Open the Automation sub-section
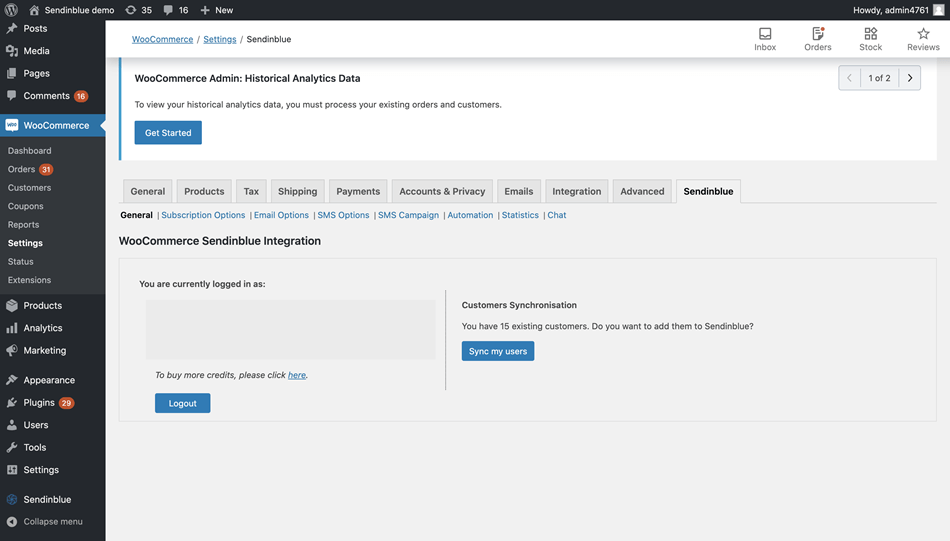 (x=470, y=215)
